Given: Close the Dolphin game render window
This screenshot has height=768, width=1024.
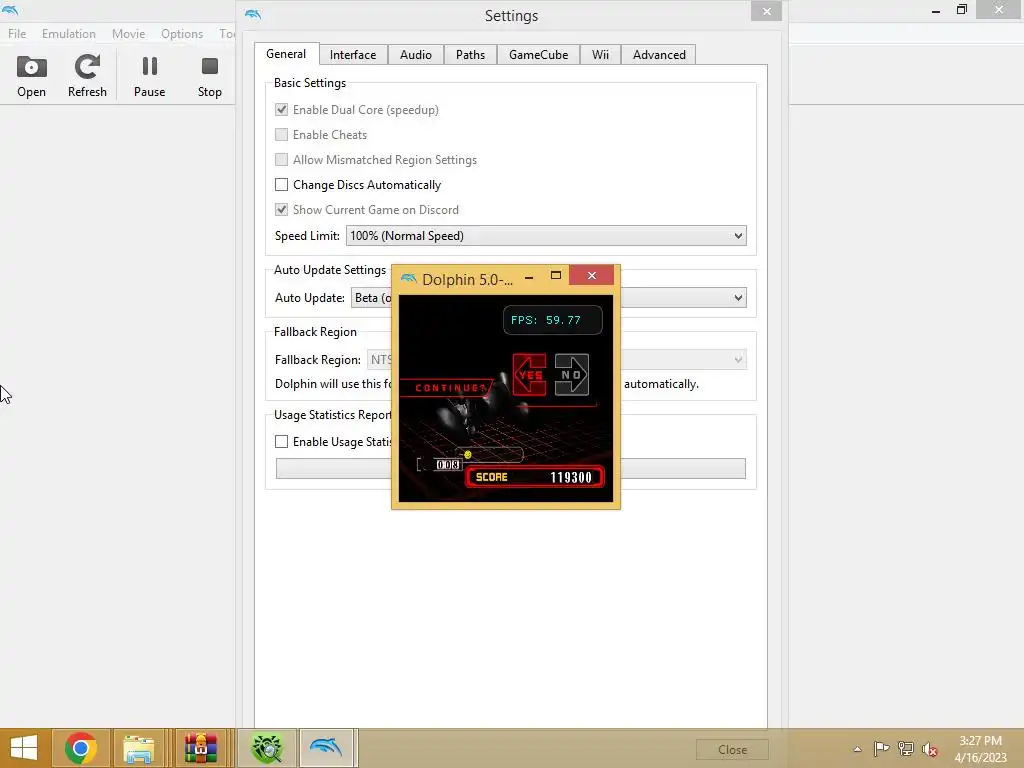Looking at the screenshot, I should [x=592, y=275].
